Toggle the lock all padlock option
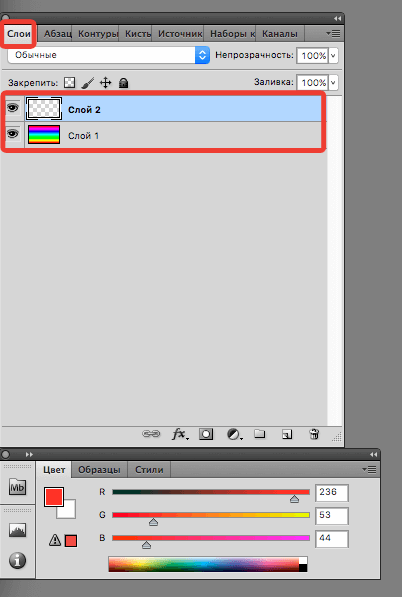This screenshot has width=402, height=597. pos(123,83)
